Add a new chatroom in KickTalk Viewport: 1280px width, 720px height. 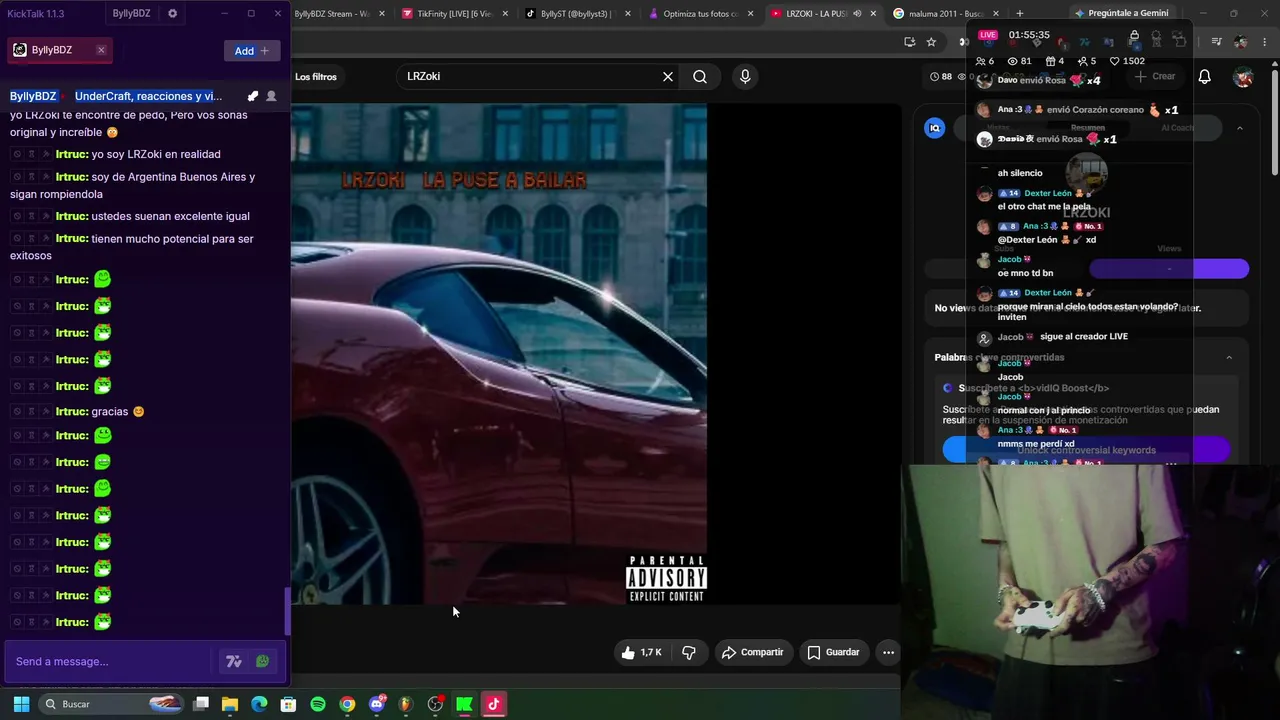(x=251, y=51)
